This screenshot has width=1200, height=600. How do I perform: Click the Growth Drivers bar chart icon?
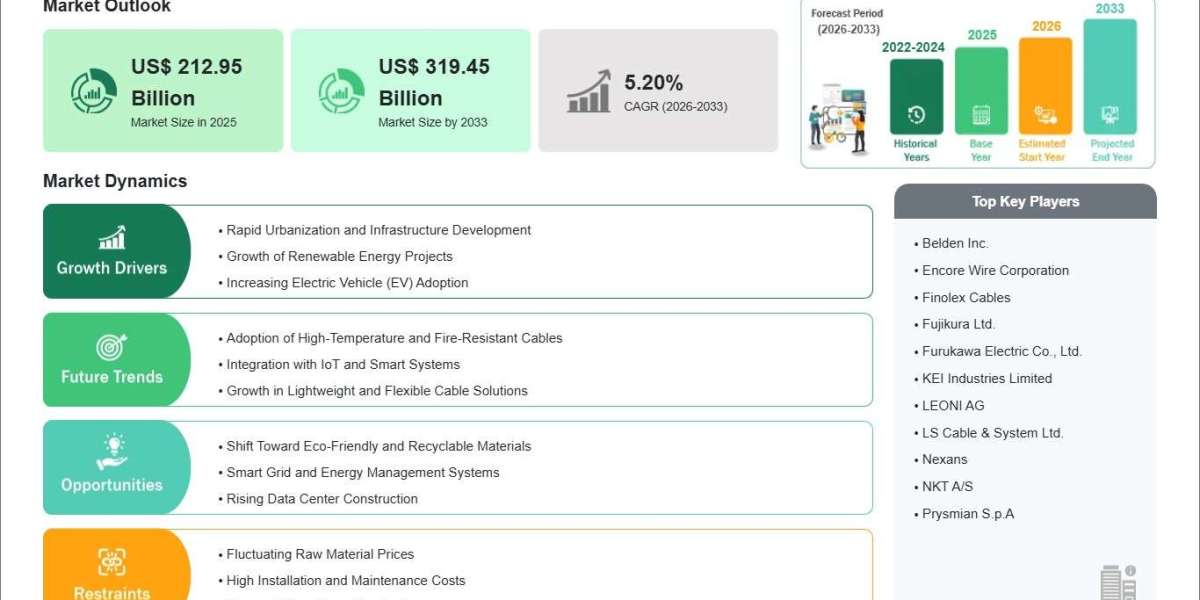pos(112,238)
